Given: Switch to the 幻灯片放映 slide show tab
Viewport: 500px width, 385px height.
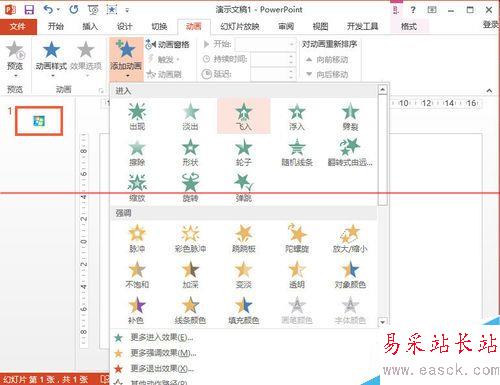Looking at the screenshot, I should (x=240, y=26).
